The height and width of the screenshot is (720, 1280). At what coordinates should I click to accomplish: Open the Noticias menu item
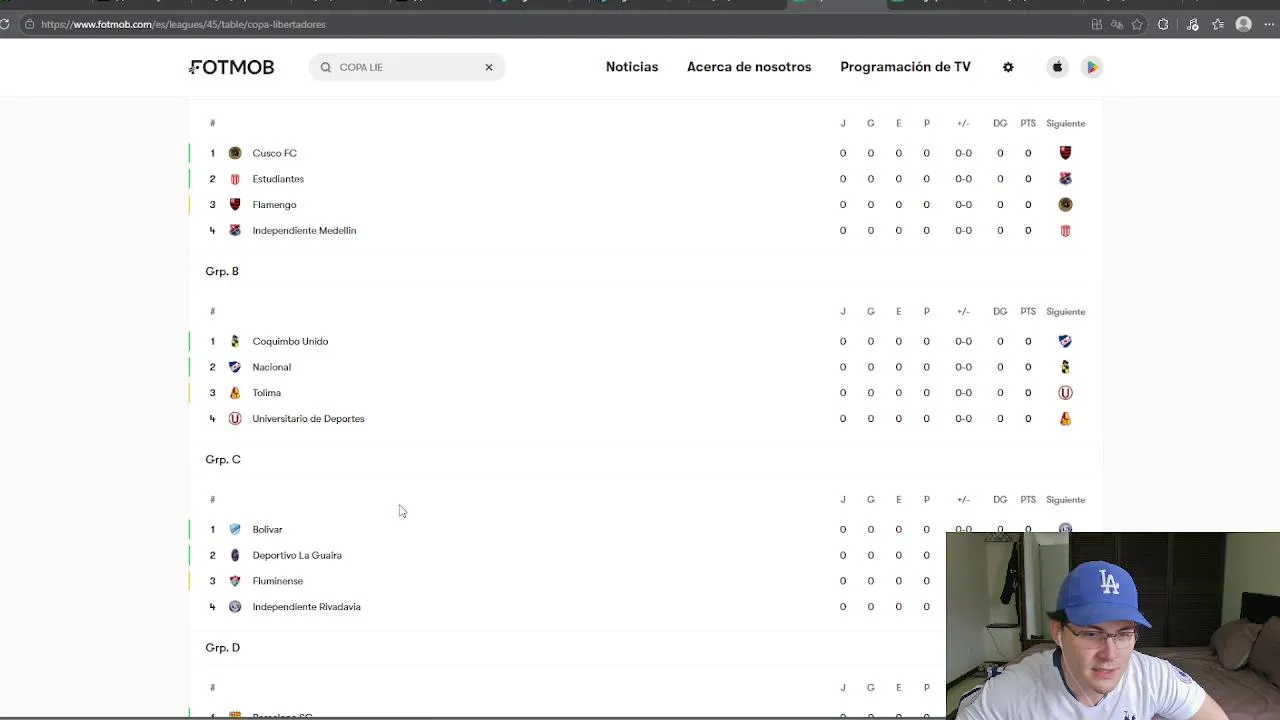point(632,67)
